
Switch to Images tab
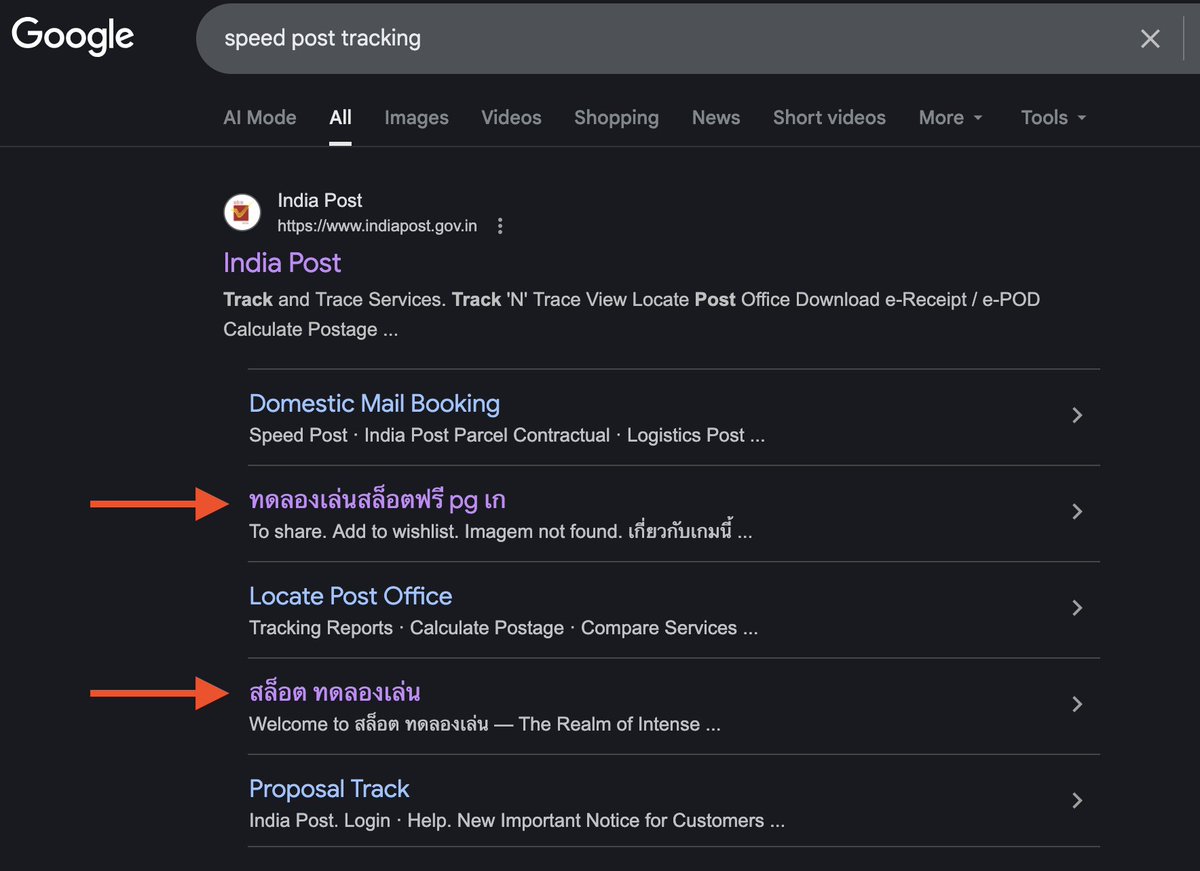pos(416,118)
